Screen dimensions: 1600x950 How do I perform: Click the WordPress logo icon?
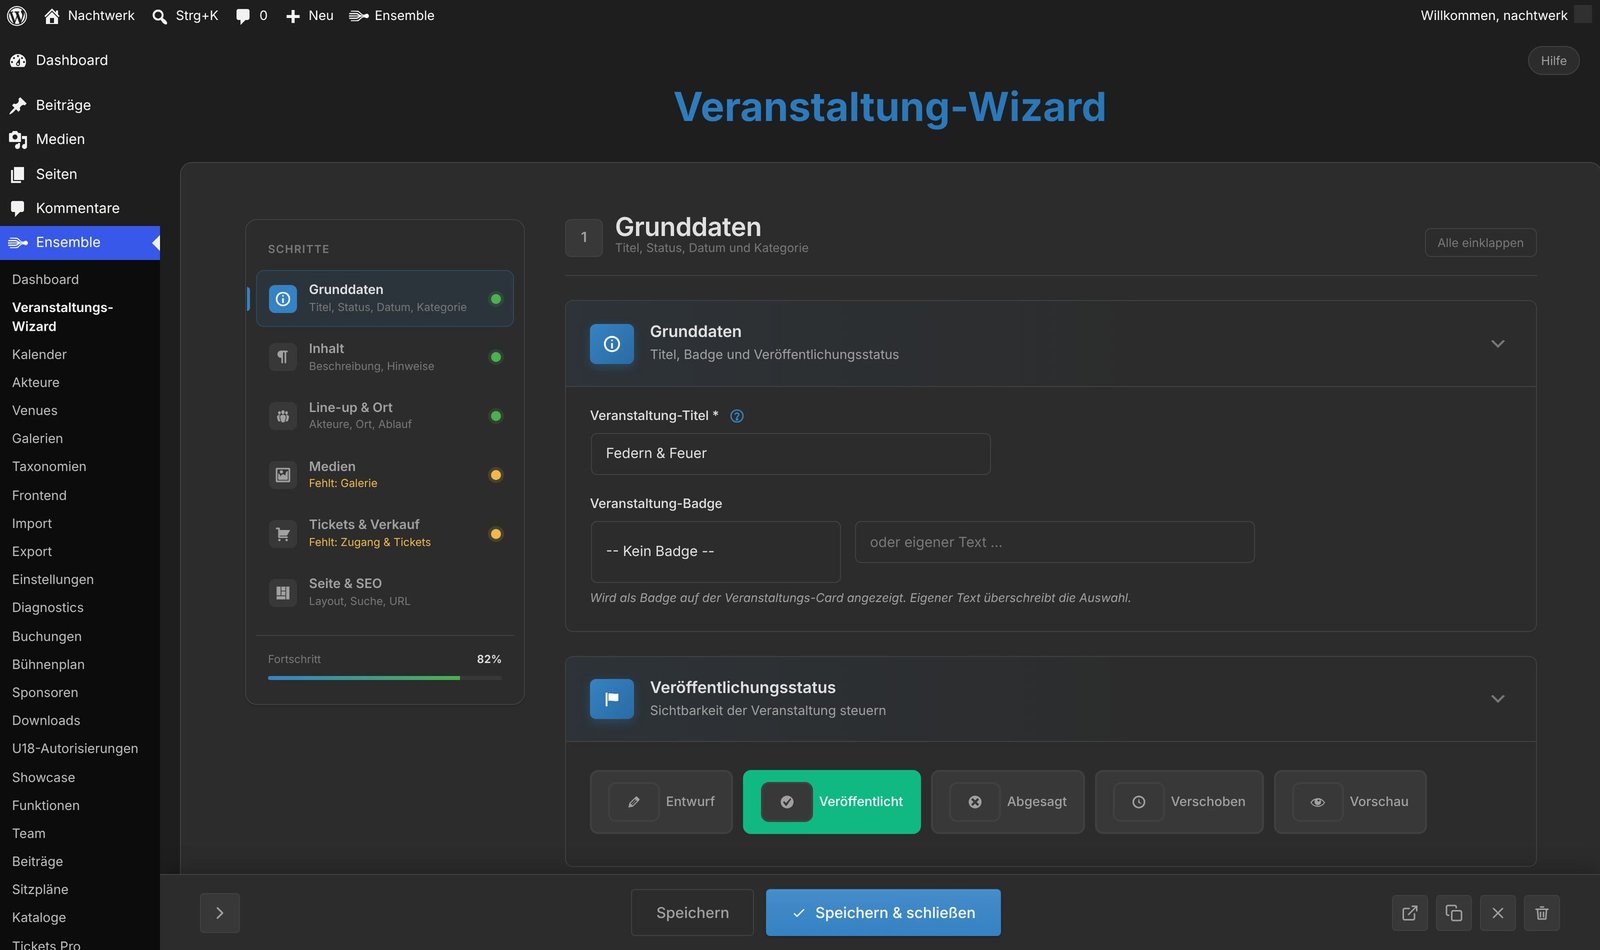[17, 16]
